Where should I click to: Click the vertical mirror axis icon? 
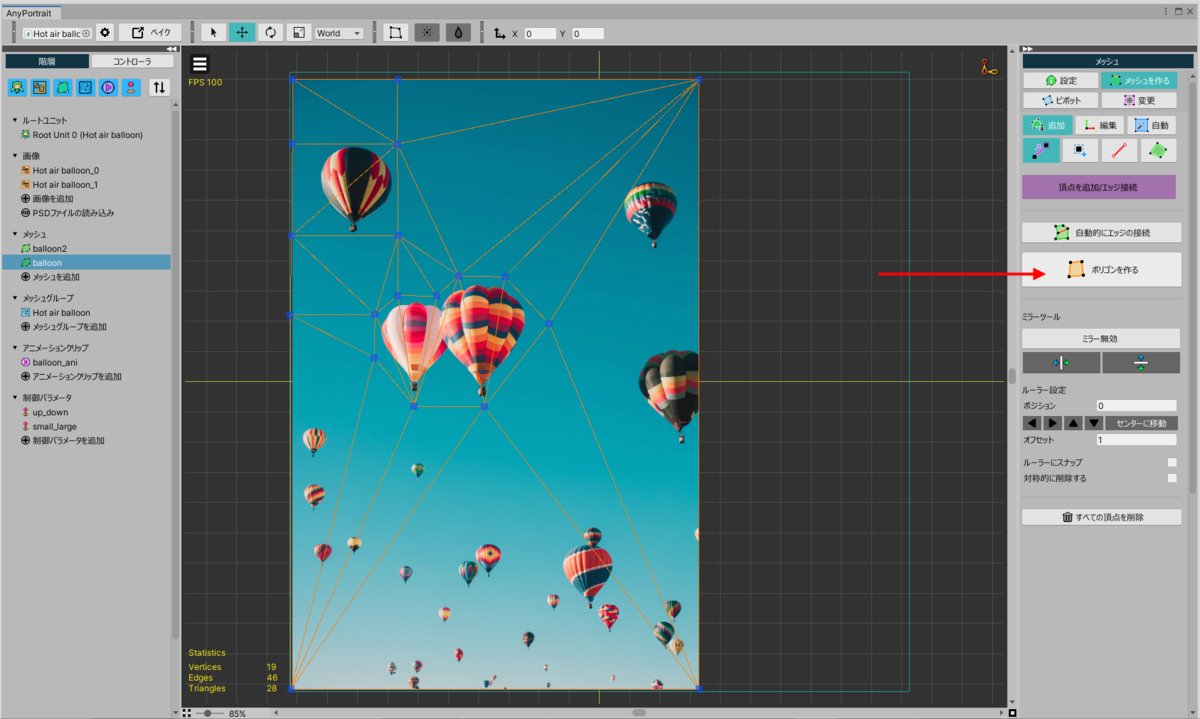pos(1061,362)
